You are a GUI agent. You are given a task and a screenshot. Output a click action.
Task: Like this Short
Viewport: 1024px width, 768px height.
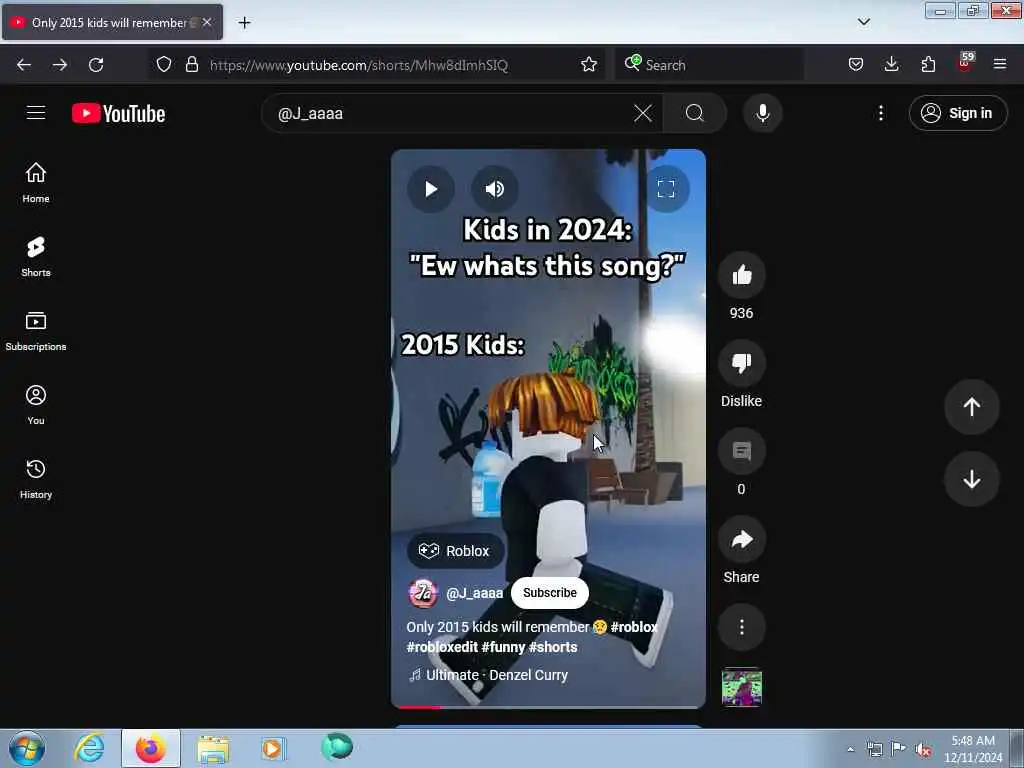(741, 276)
